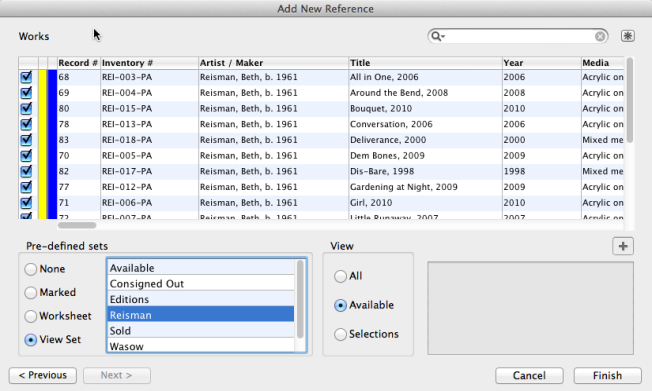This screenshot has height=391, width=652.
Task: Click the asterisk icon beside search field
Action: coord(627,36)
